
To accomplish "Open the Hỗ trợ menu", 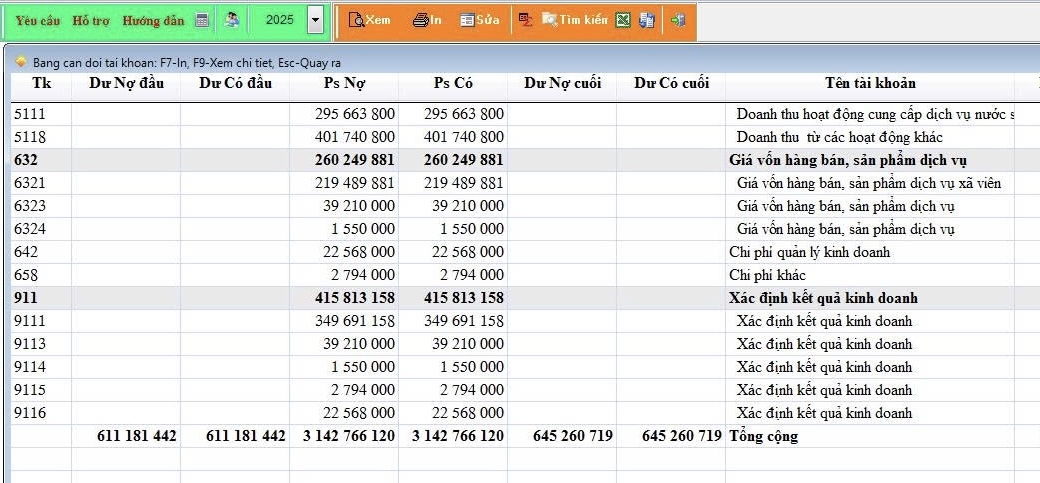I will click(x=91, y=20).
